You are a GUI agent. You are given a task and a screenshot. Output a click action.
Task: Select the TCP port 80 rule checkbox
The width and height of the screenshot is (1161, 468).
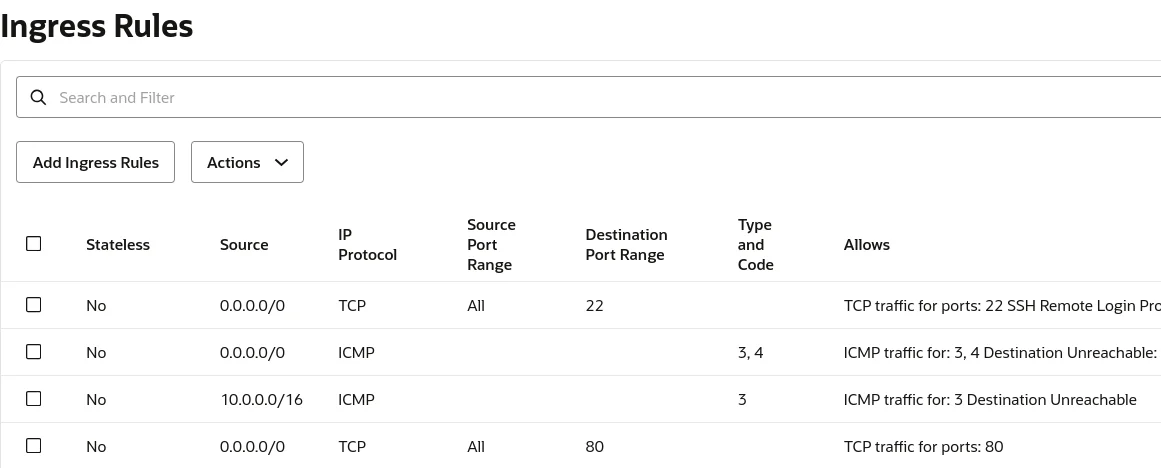click(34, 446)
